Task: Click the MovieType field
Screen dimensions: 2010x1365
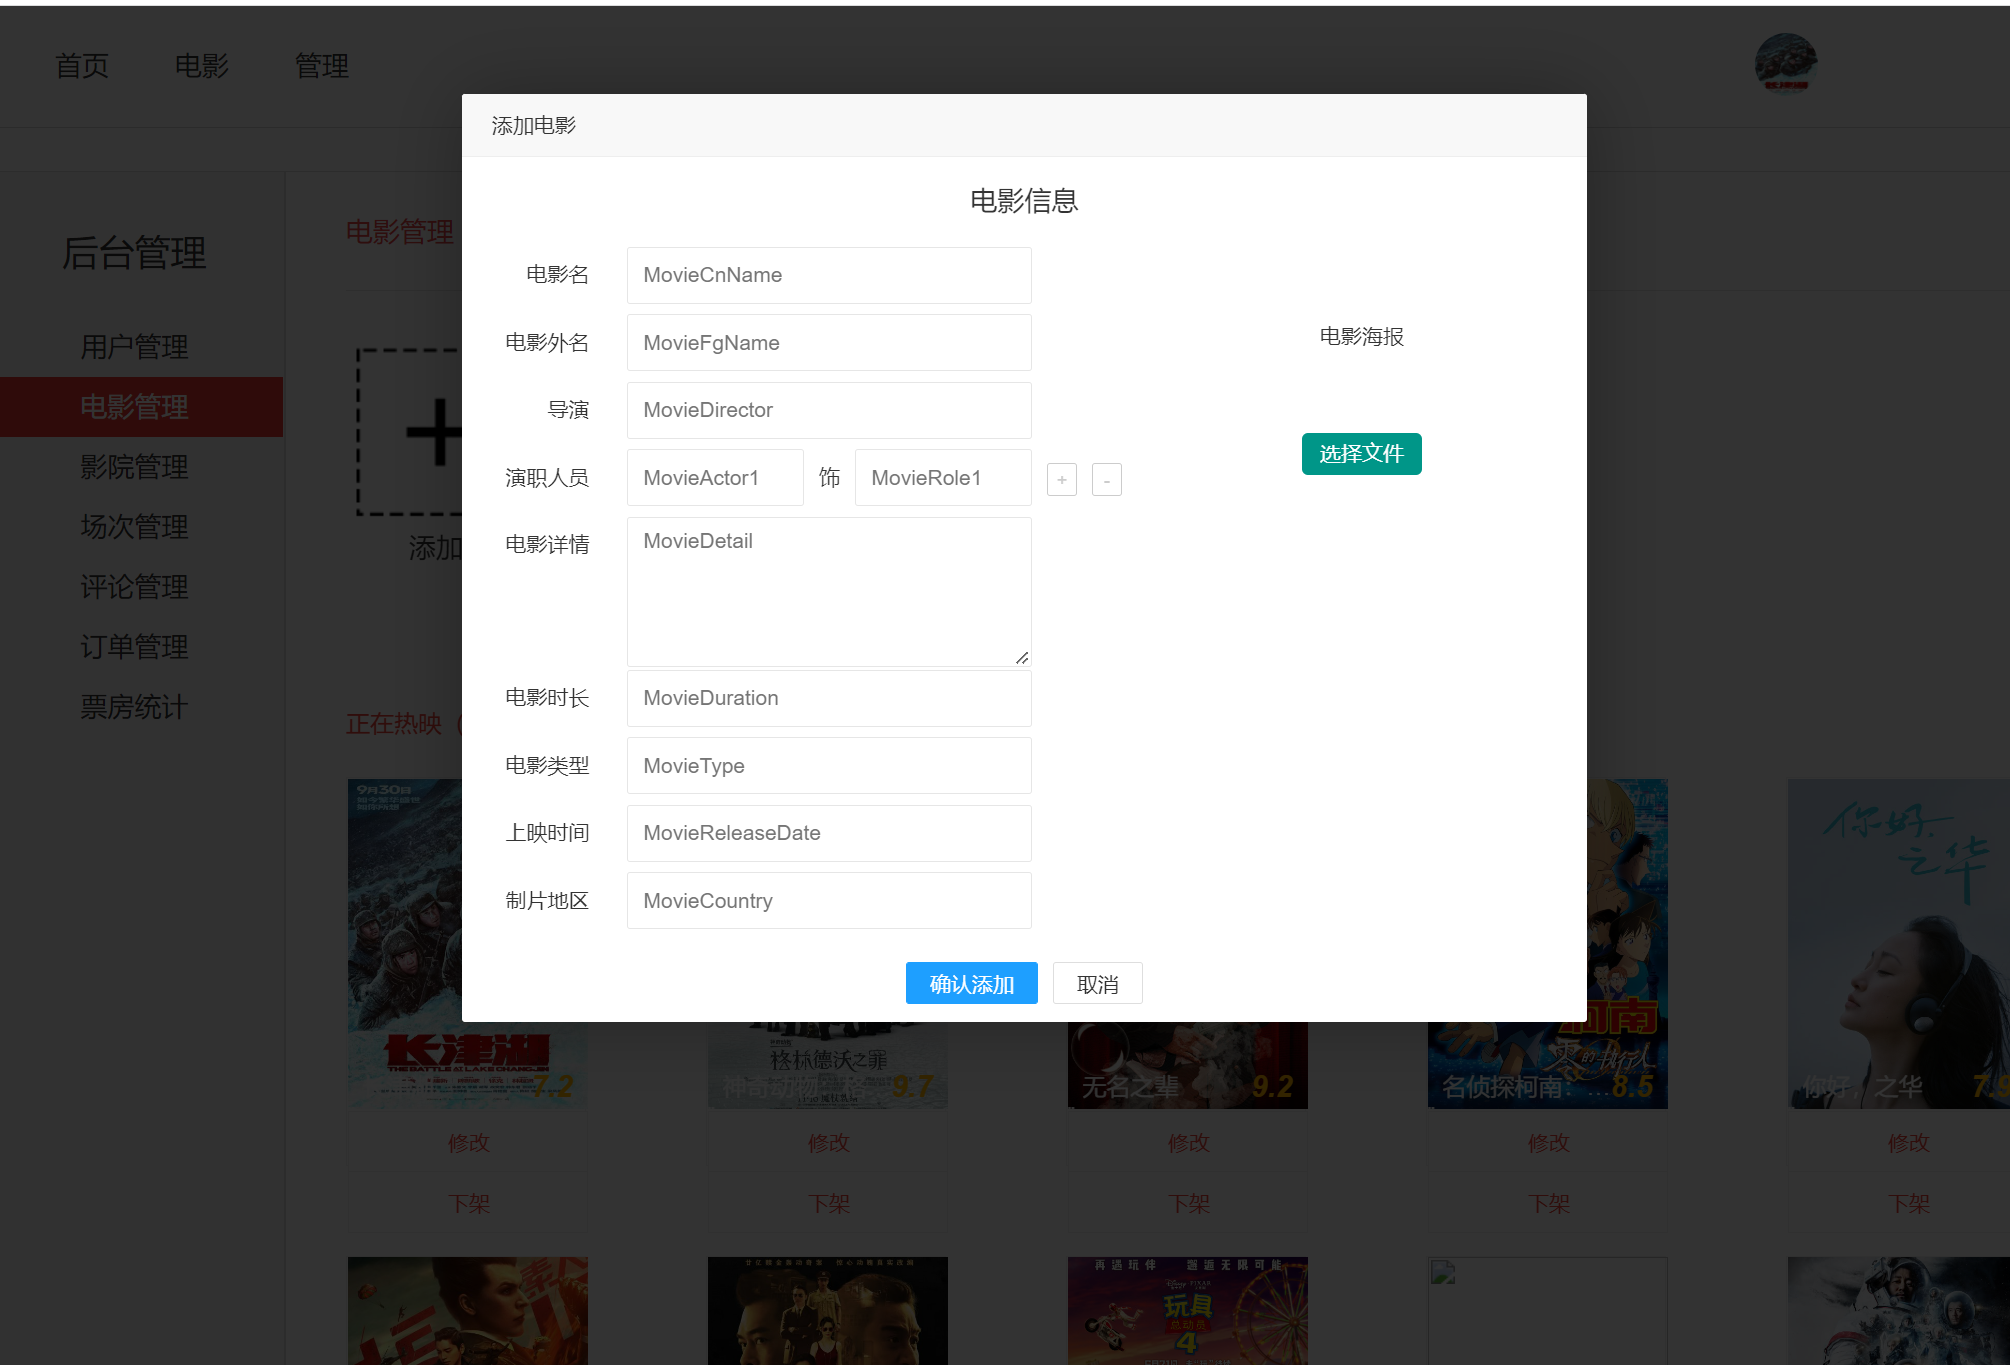Action: click(829, 766)
